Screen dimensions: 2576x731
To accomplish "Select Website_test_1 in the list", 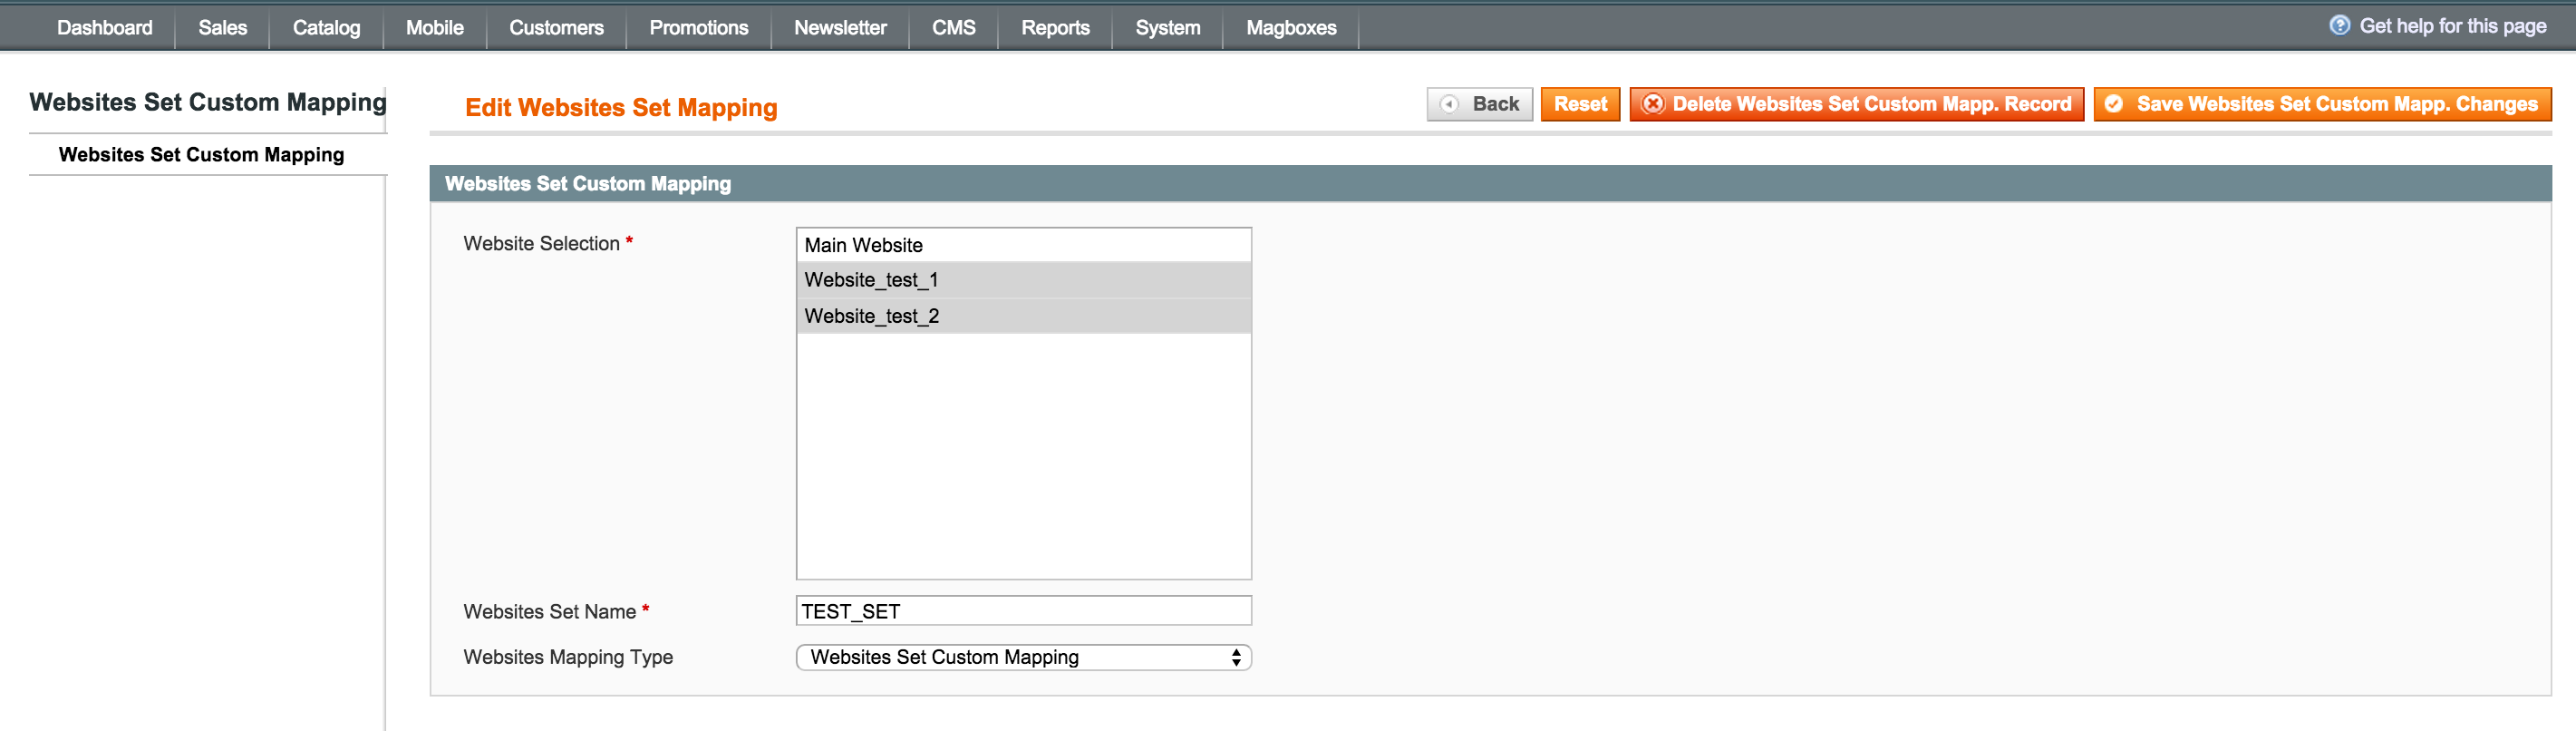I will tap(1023, 280).
